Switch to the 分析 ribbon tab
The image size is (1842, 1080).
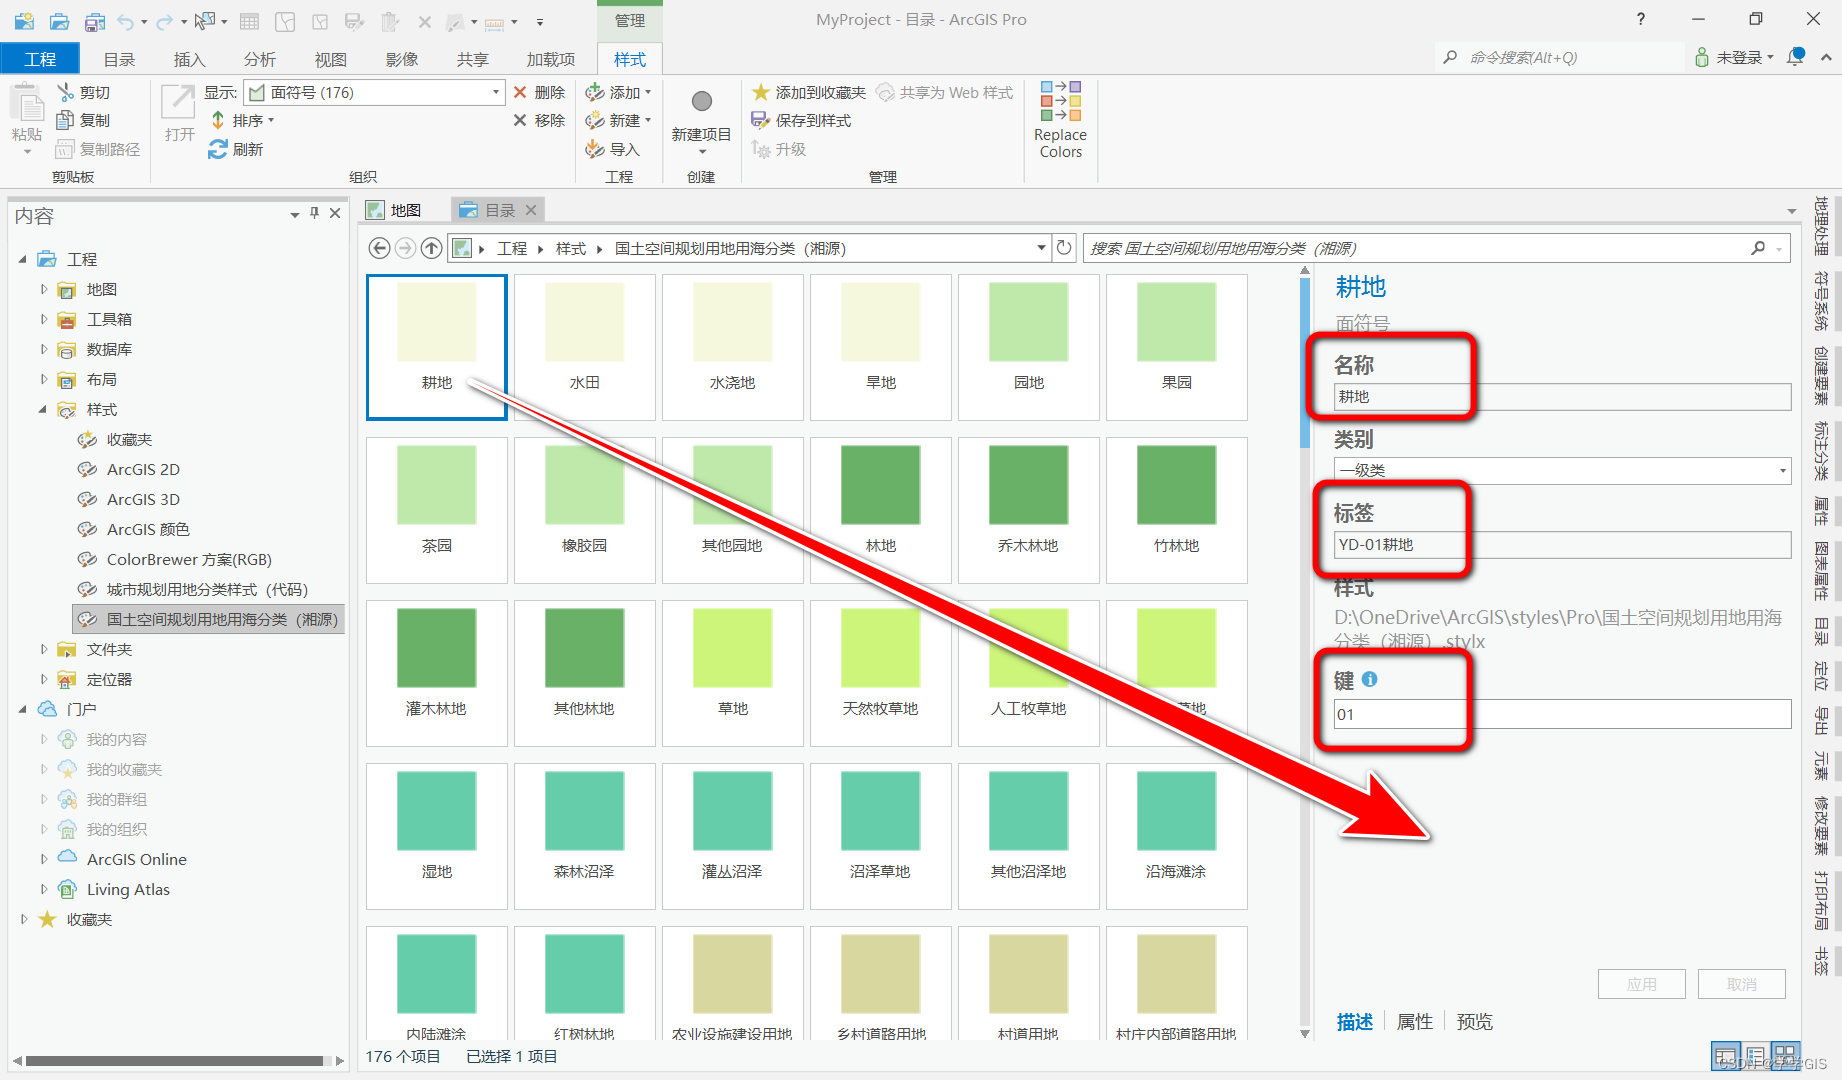pyautogui.click(x=259, y=59)
